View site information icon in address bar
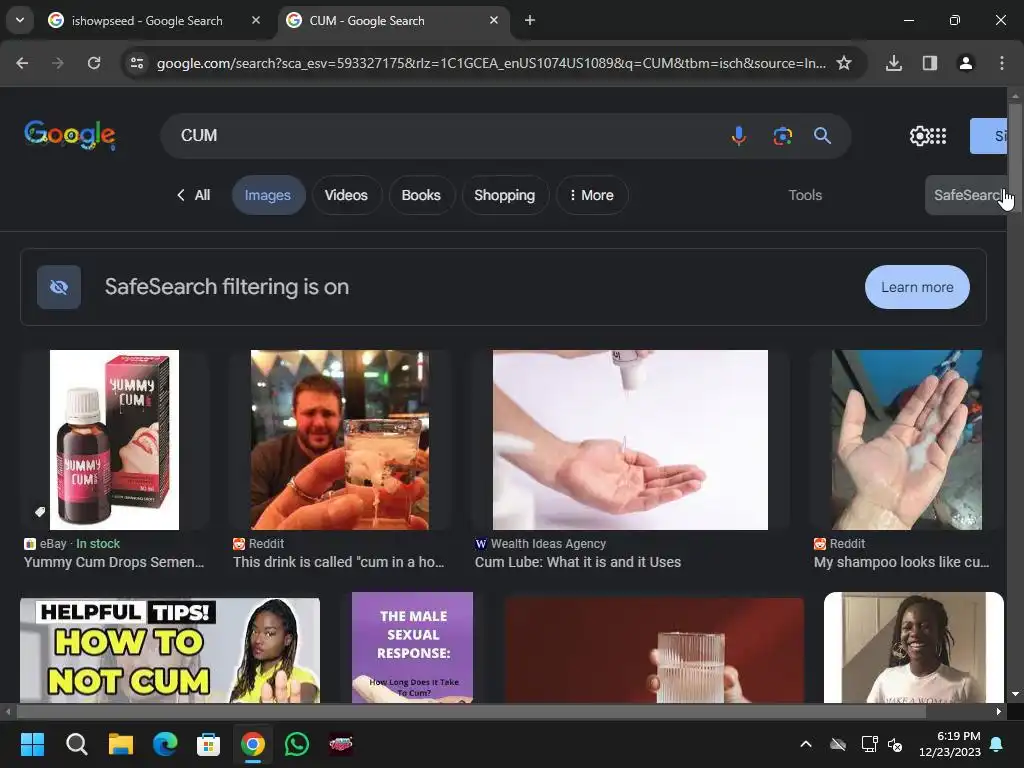This screenshot has width=1024, height=768. point(137,63)
